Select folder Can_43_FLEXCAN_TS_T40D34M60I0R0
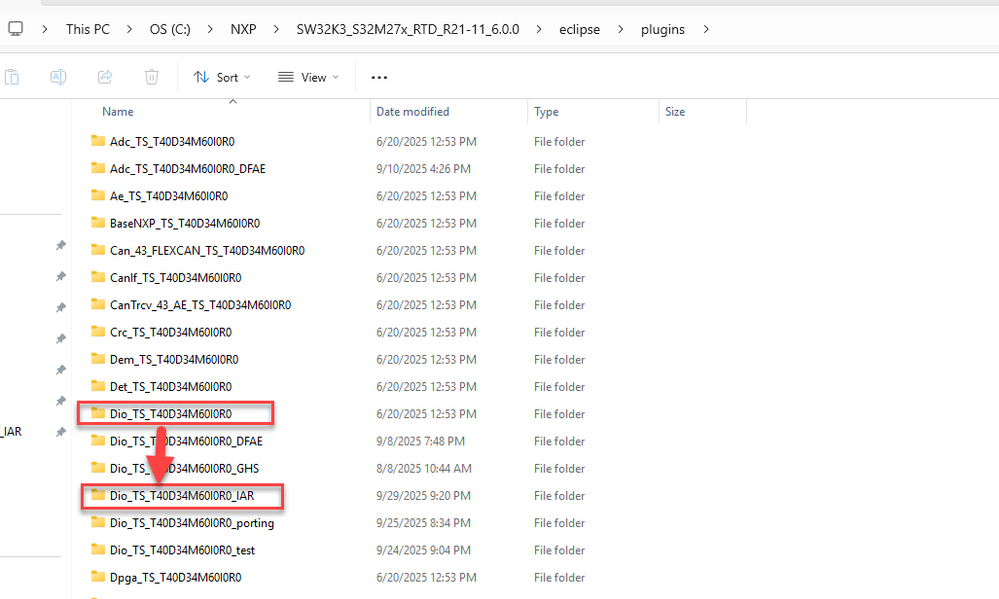999x599 pixels. click(207, 251)
